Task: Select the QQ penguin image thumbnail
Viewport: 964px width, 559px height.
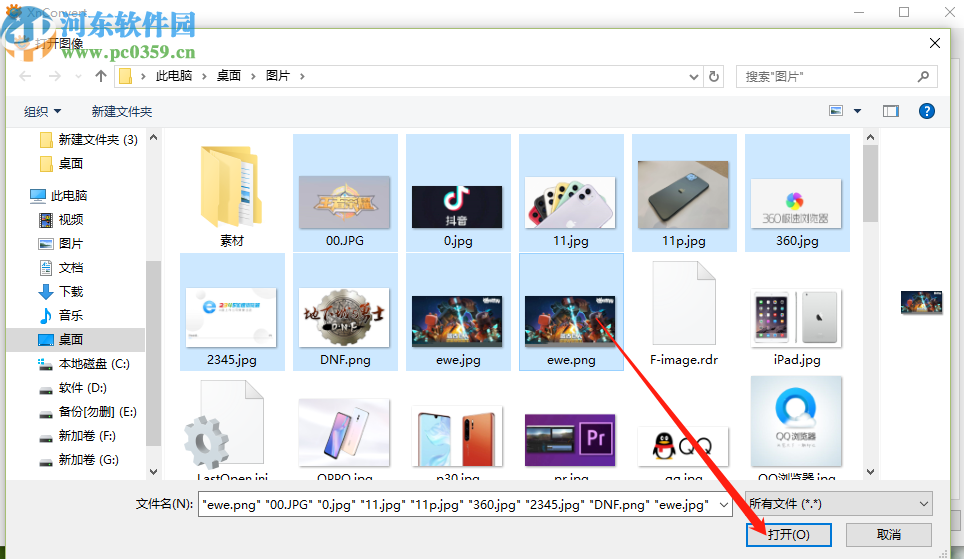Action: click(x=683, y=446)
